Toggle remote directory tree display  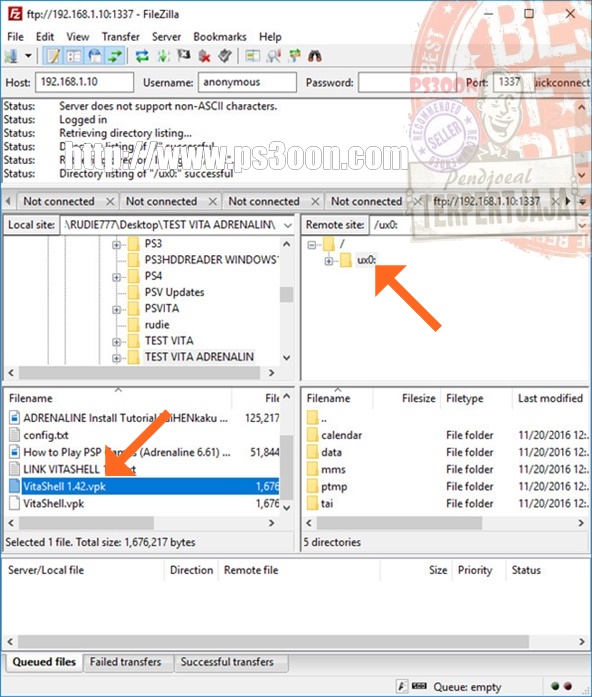(95, 56)
